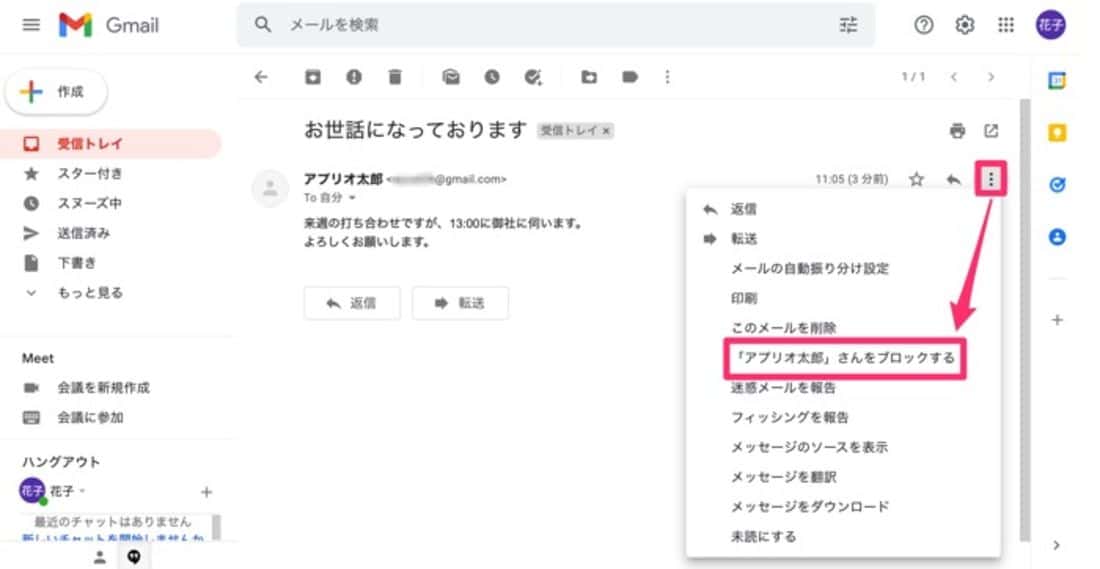Open labels tag icon
Viewport: 1100px width, 569px height.
(630, 77)
